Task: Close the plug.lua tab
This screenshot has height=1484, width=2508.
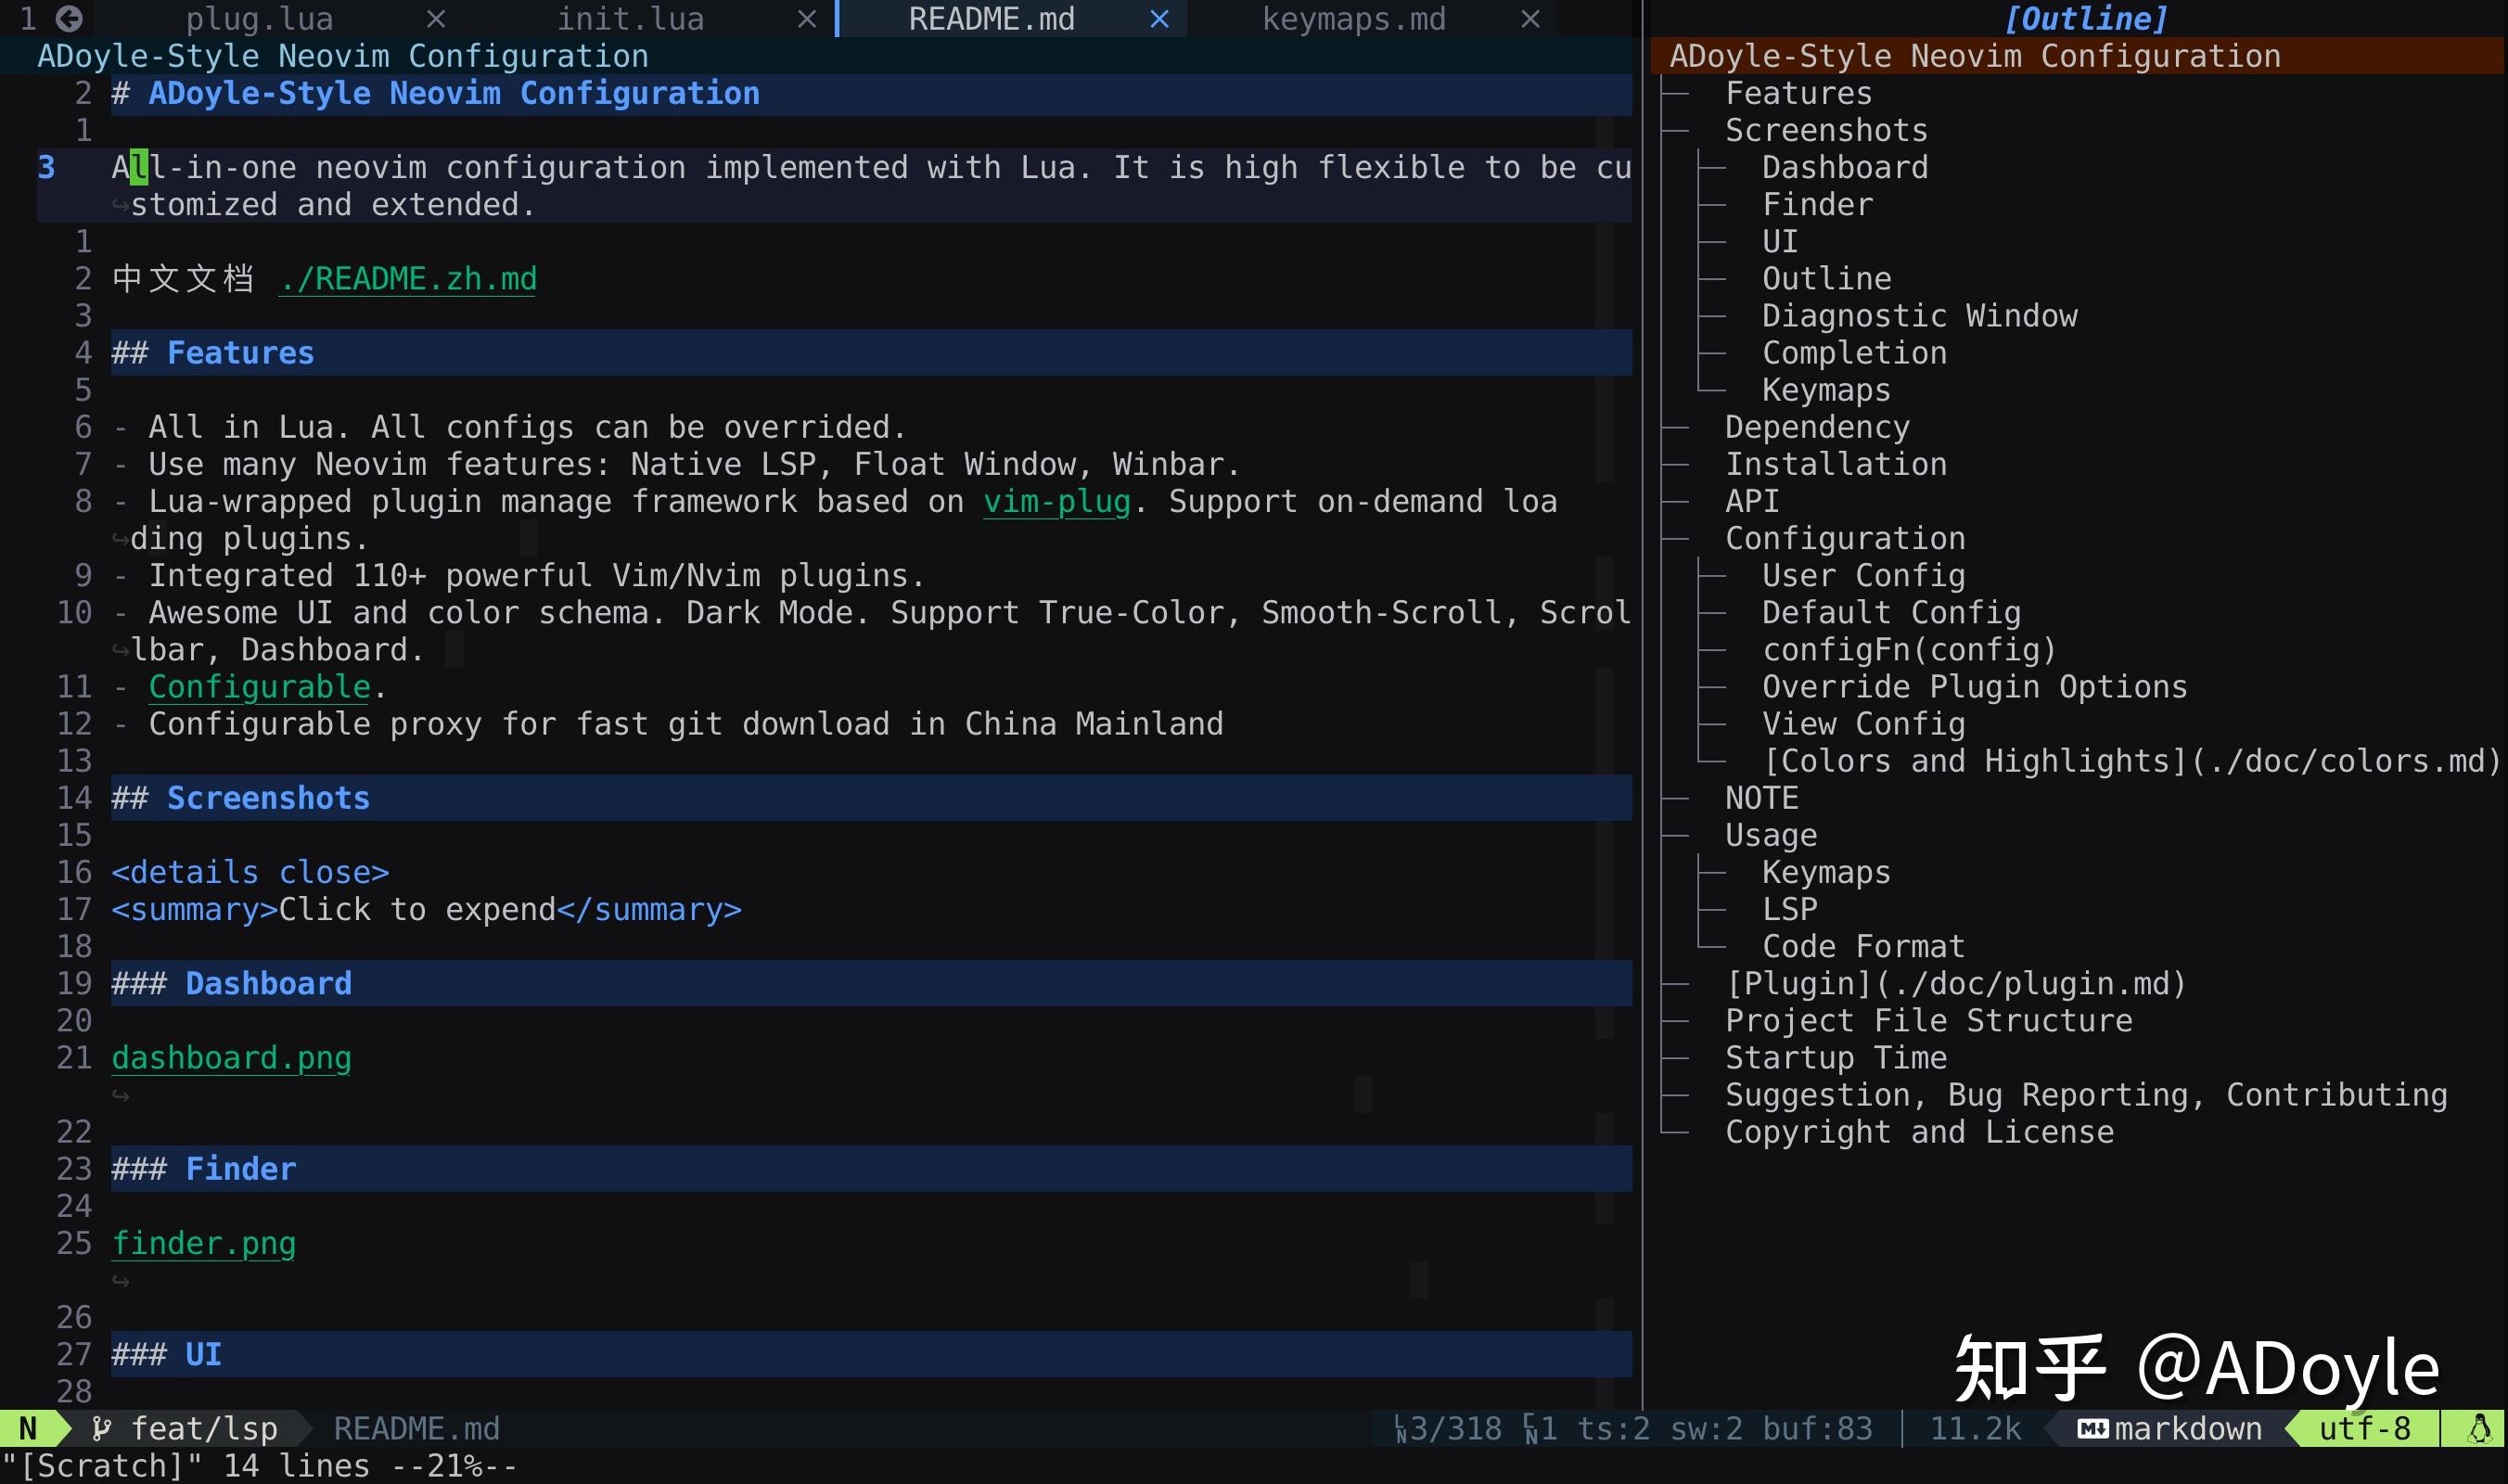Action: point(435,19)
